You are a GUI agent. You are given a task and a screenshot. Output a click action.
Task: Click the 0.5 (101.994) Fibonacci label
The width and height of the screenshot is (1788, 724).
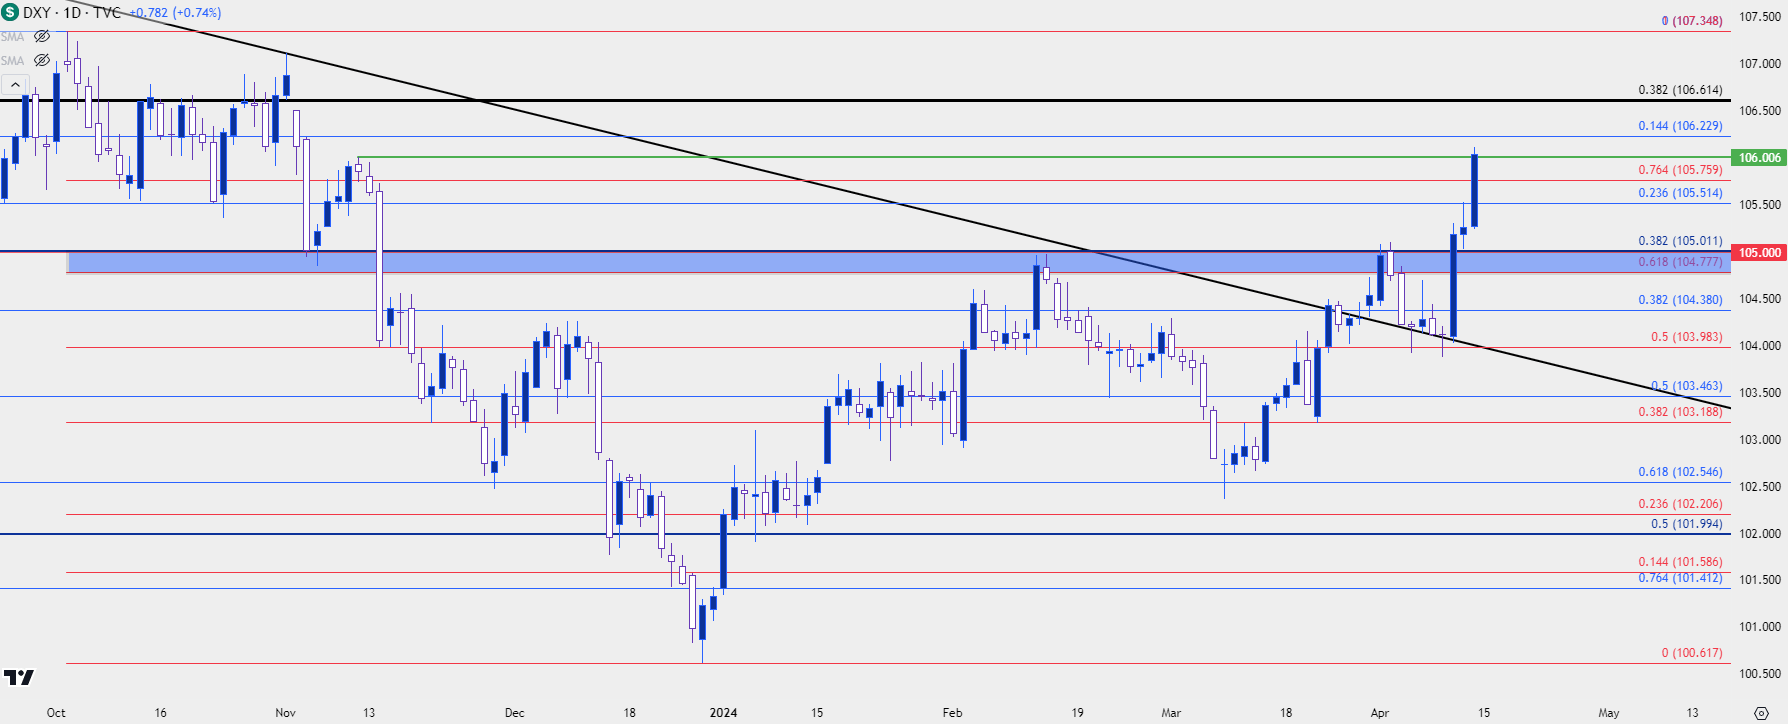tap(1687, 524)
